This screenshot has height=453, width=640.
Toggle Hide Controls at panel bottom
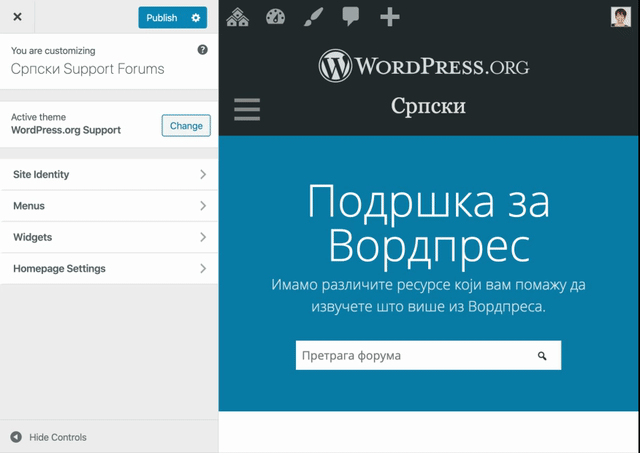click(49, 437)
